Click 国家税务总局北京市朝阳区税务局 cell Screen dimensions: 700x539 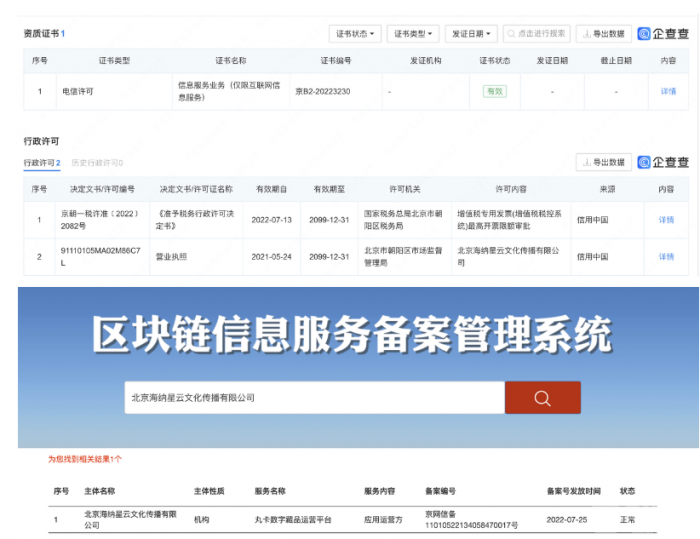[x=403, y=220]
